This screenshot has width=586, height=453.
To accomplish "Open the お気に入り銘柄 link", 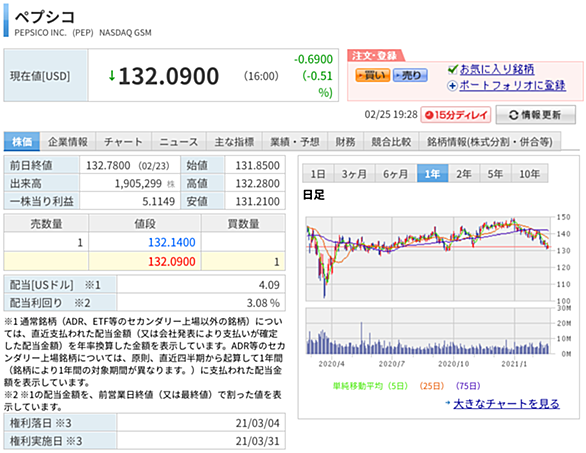I will coord(497,69).
